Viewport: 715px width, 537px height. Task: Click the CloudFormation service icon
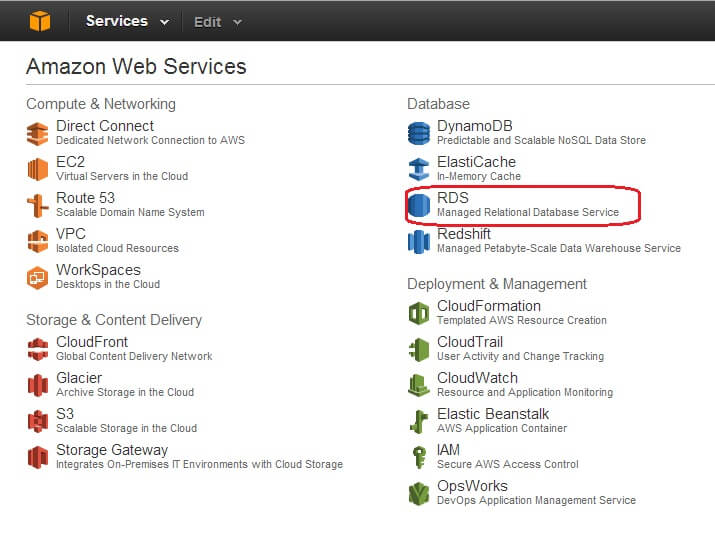click(419, 314)
